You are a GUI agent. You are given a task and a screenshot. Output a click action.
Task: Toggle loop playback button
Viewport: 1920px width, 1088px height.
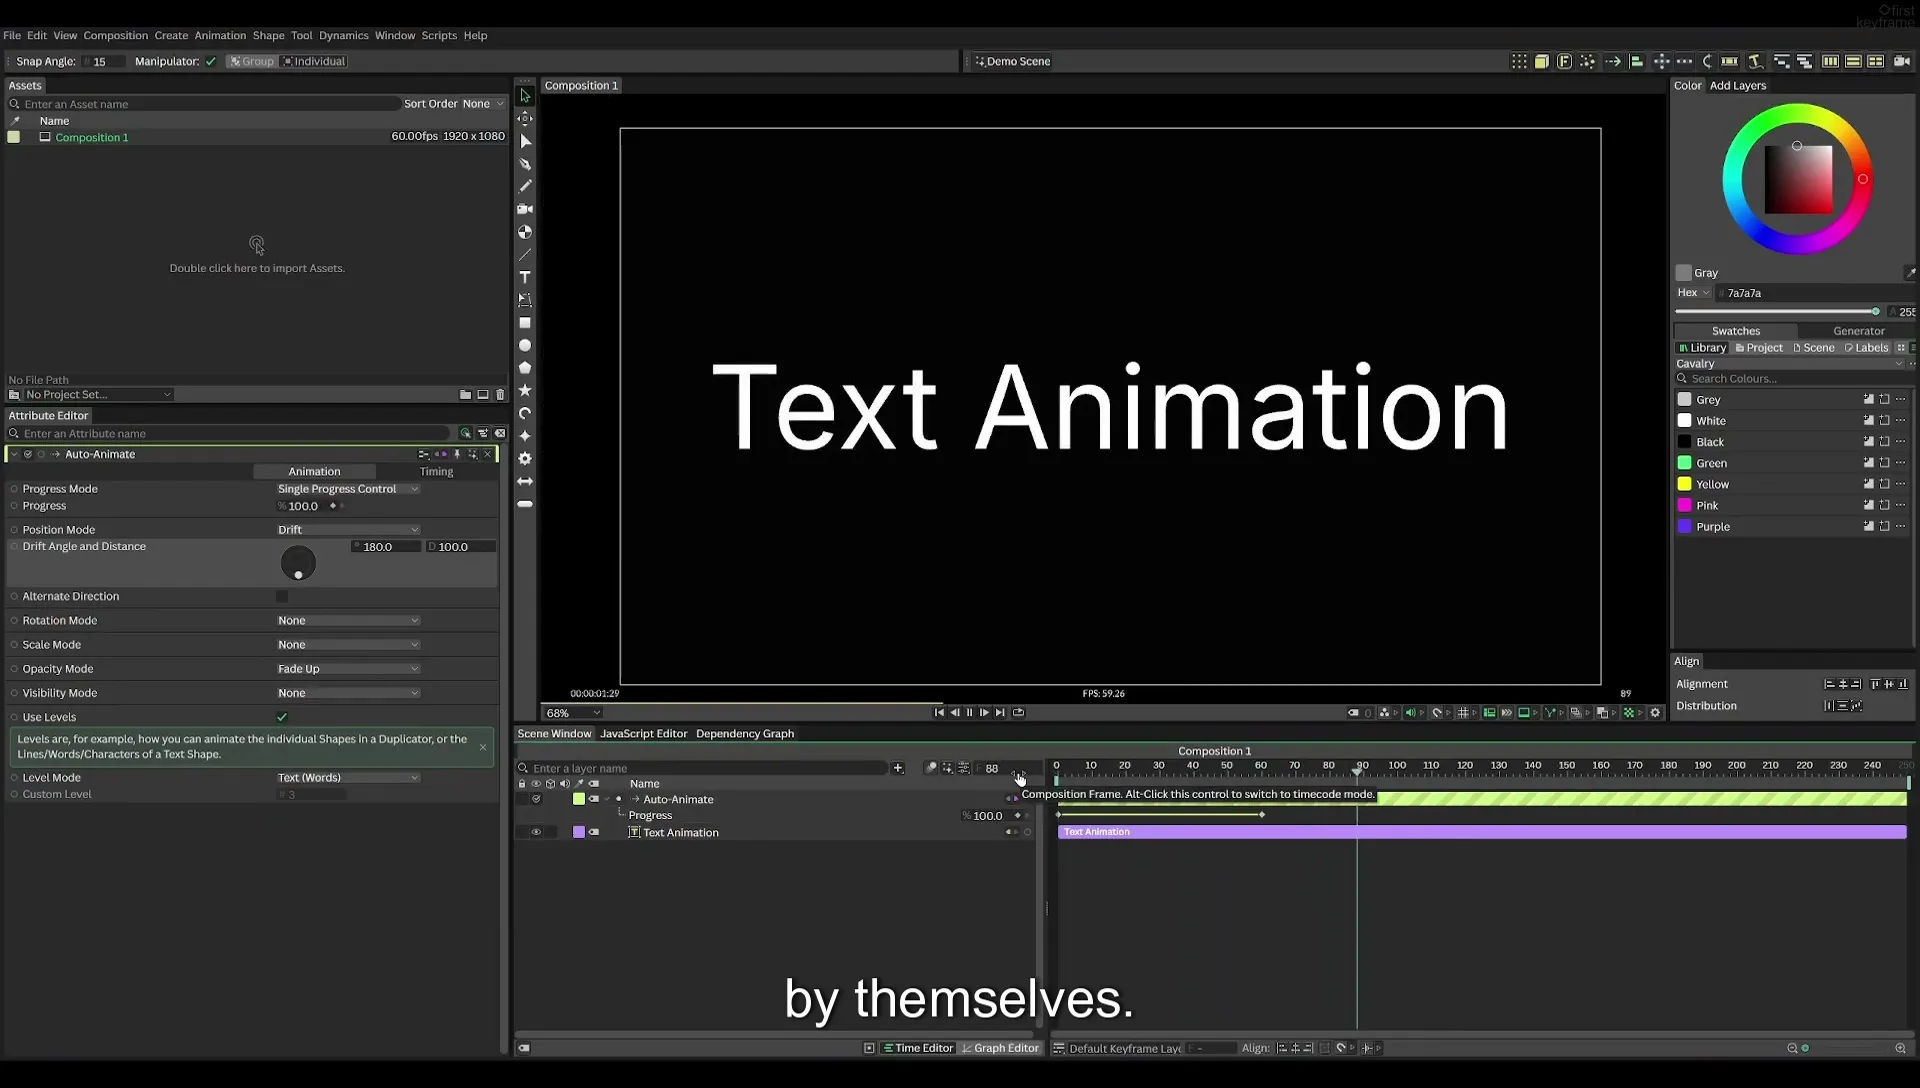(1018, 713)
